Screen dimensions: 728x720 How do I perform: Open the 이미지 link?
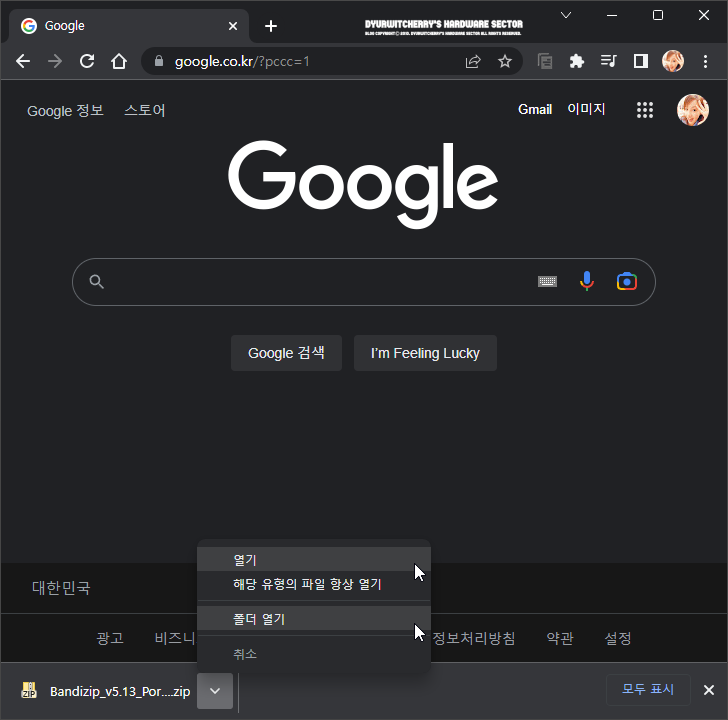point(586,109)
